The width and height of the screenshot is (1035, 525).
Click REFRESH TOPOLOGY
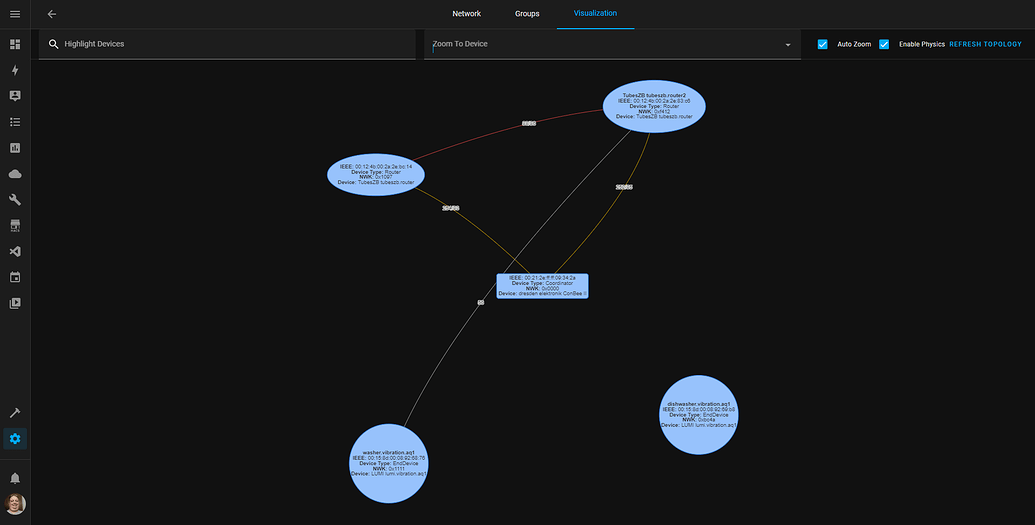pos(985,44)
